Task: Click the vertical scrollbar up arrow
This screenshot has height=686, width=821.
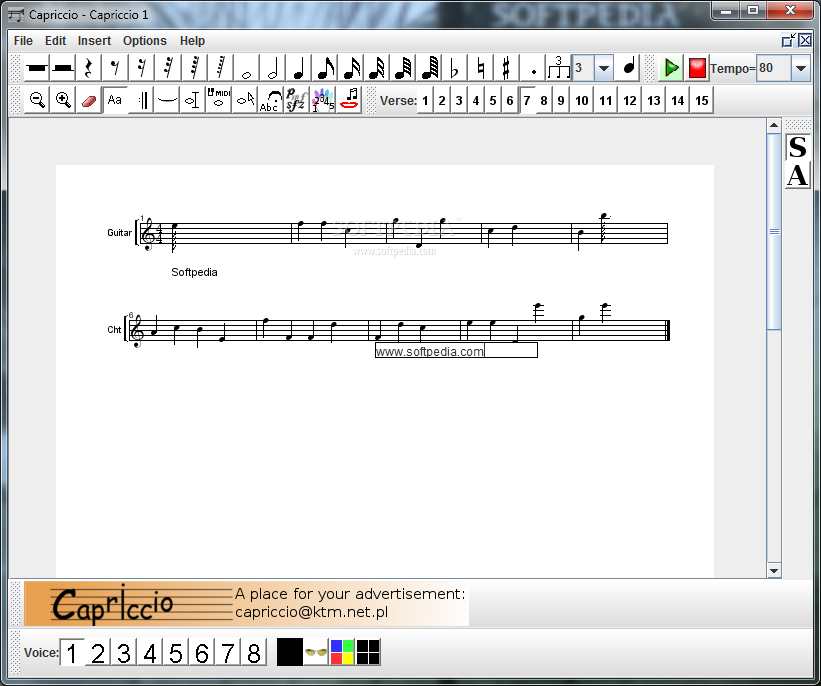Action: (774, 126)
